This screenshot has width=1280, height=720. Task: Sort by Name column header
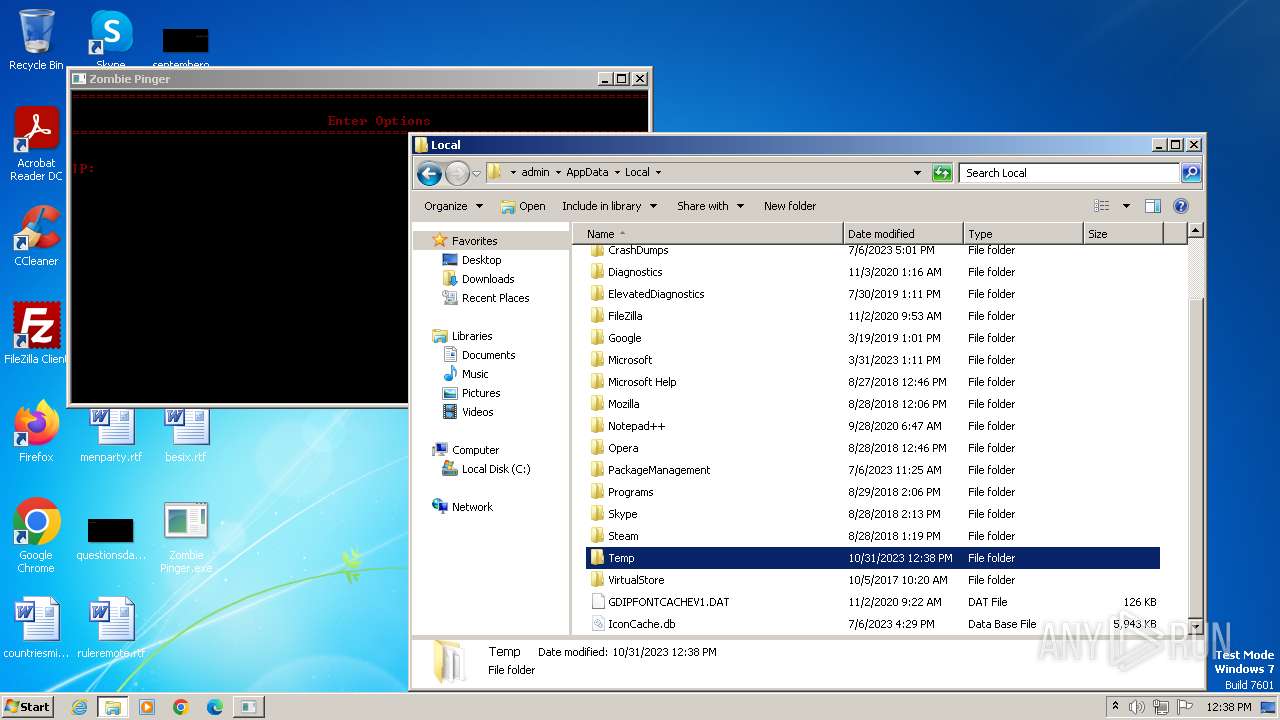coord(708,233)
